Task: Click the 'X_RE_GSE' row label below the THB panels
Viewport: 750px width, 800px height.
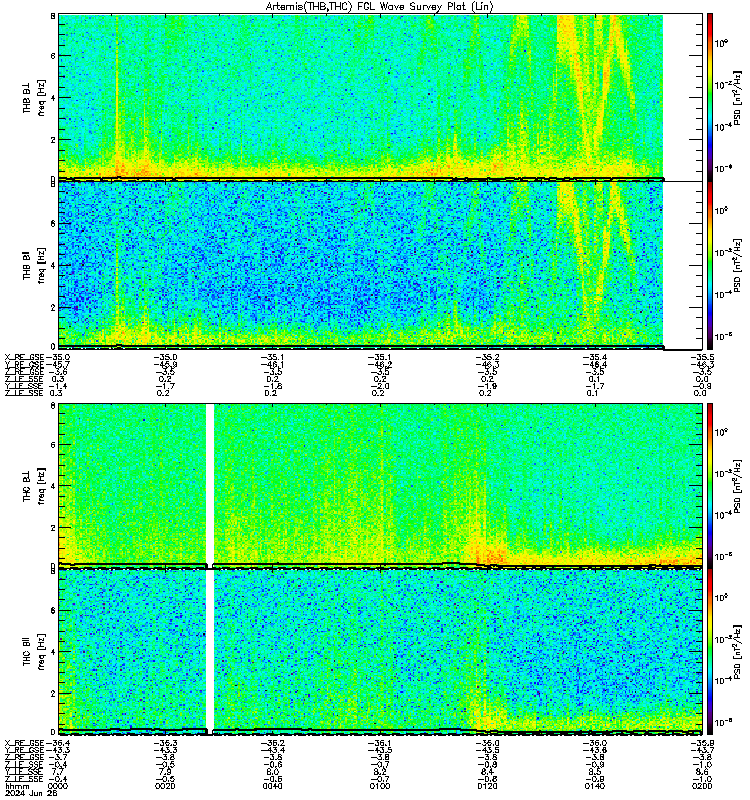Action: tap(24, 357)
